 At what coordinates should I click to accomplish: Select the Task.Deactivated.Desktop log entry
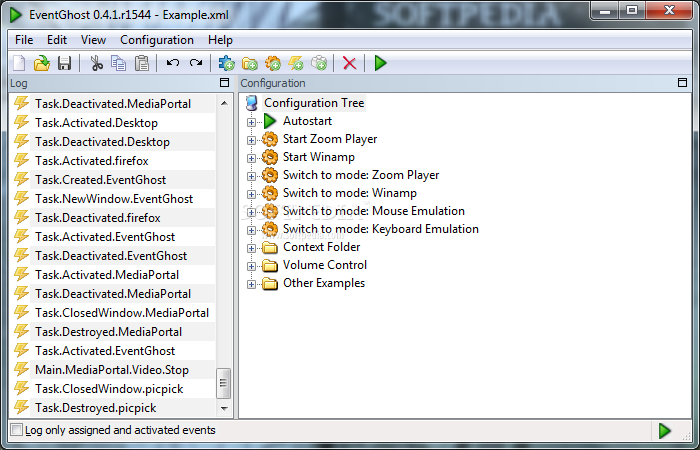(x=102, y=142)
